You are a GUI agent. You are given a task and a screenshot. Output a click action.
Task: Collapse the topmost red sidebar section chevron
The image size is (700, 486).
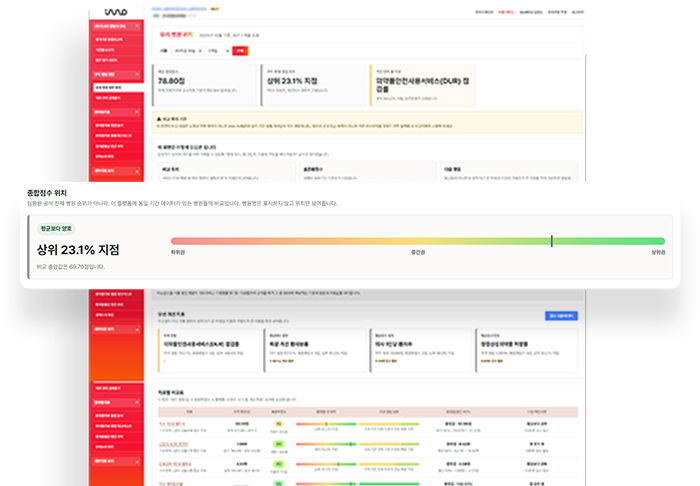(137, 26)
